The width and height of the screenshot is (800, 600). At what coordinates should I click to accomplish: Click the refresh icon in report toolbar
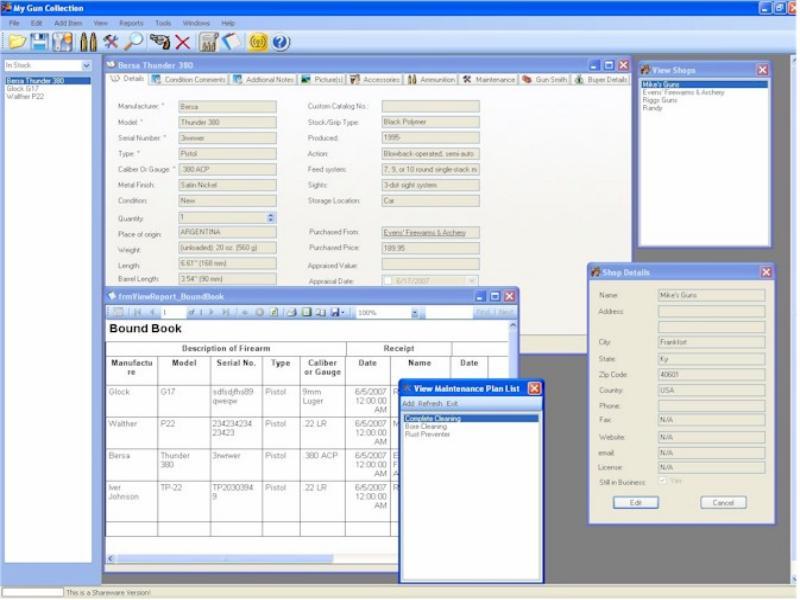pyautogui.click(x=273, y=312)
